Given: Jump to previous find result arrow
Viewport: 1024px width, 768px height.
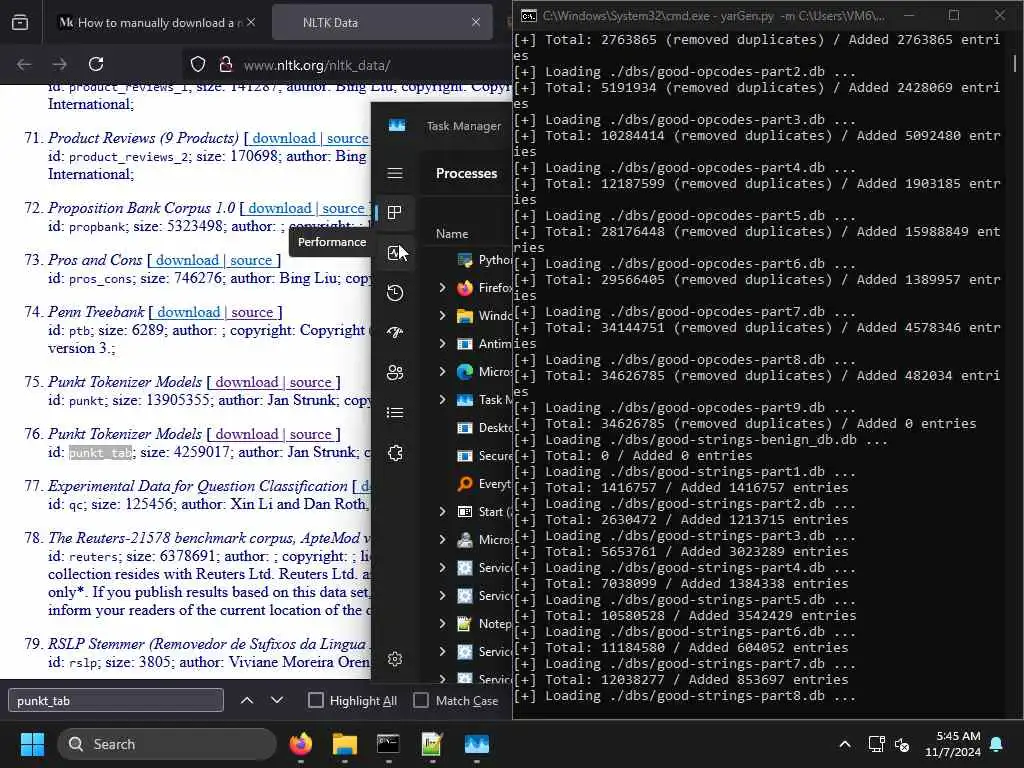Looking at the screenshot, I should pos(247,700).
